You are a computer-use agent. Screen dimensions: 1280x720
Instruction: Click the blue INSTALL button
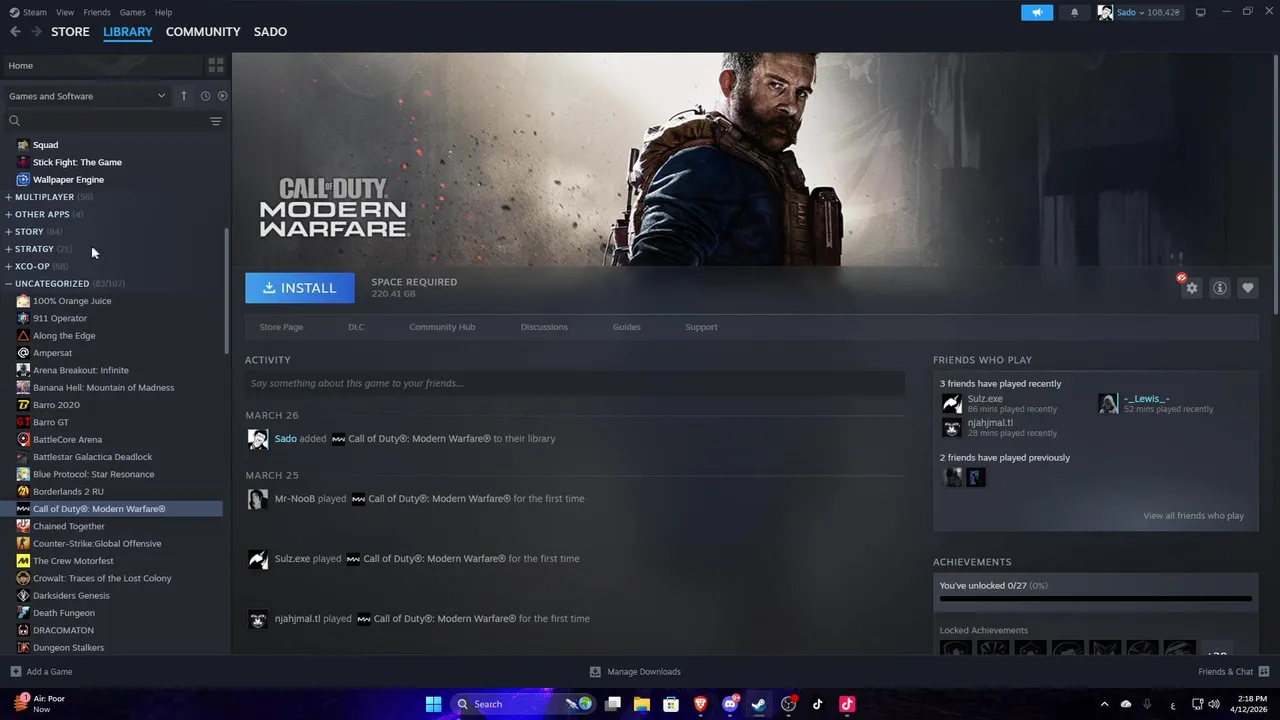(x=300, y=288)
